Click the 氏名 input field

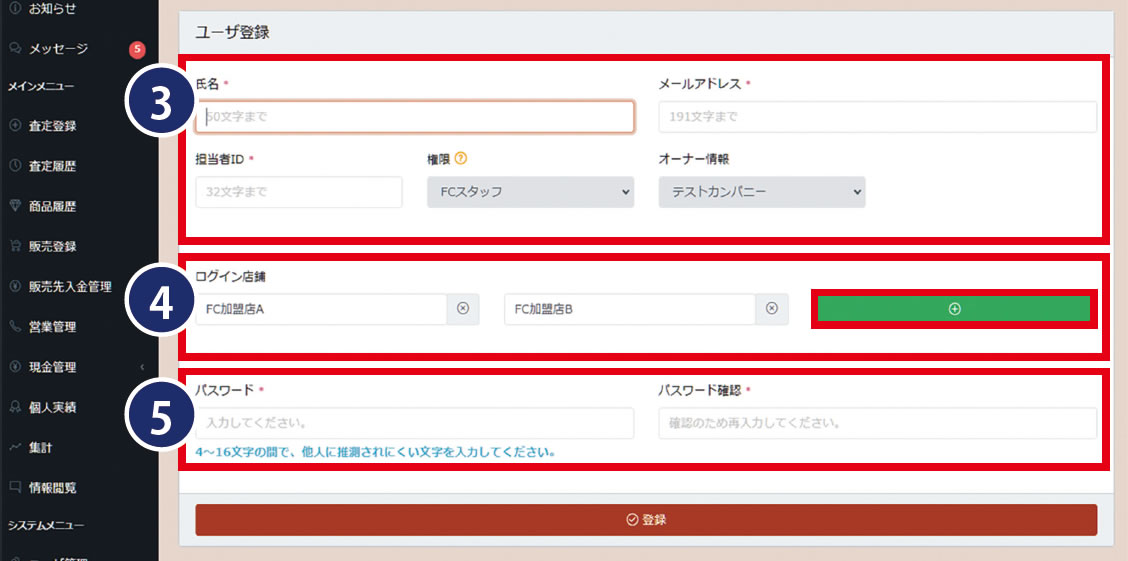pos(415,117)
